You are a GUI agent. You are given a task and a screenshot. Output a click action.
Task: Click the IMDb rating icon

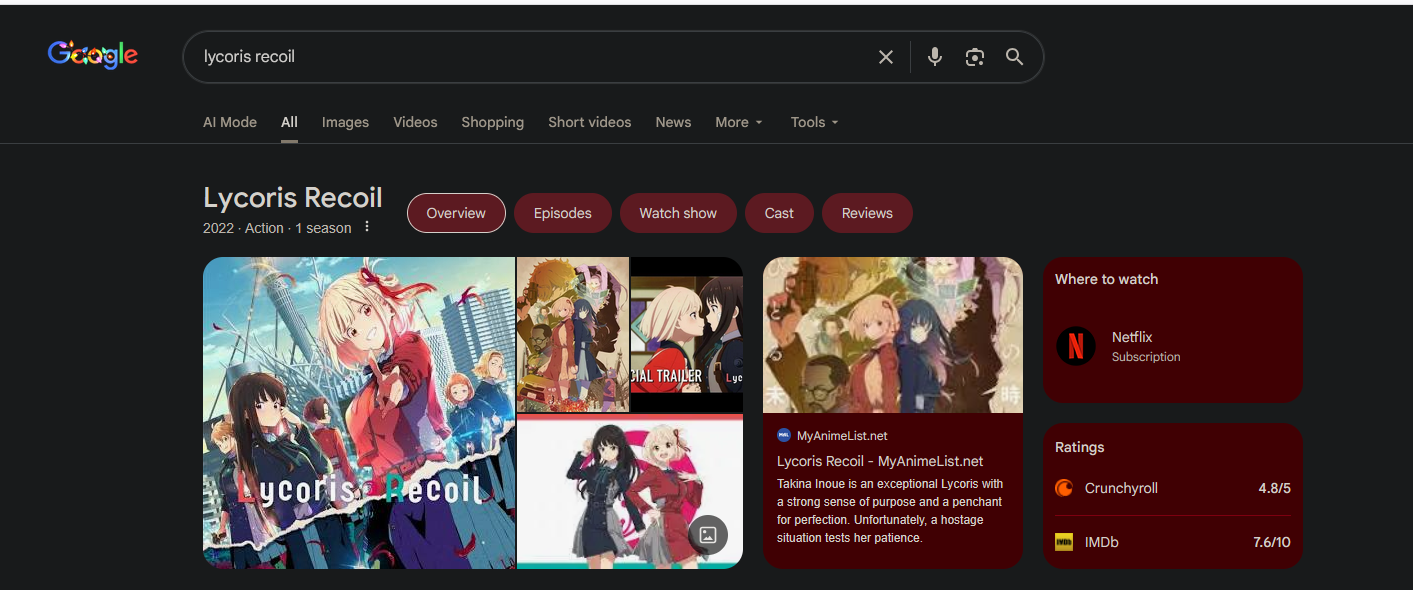click(1064, 542)
